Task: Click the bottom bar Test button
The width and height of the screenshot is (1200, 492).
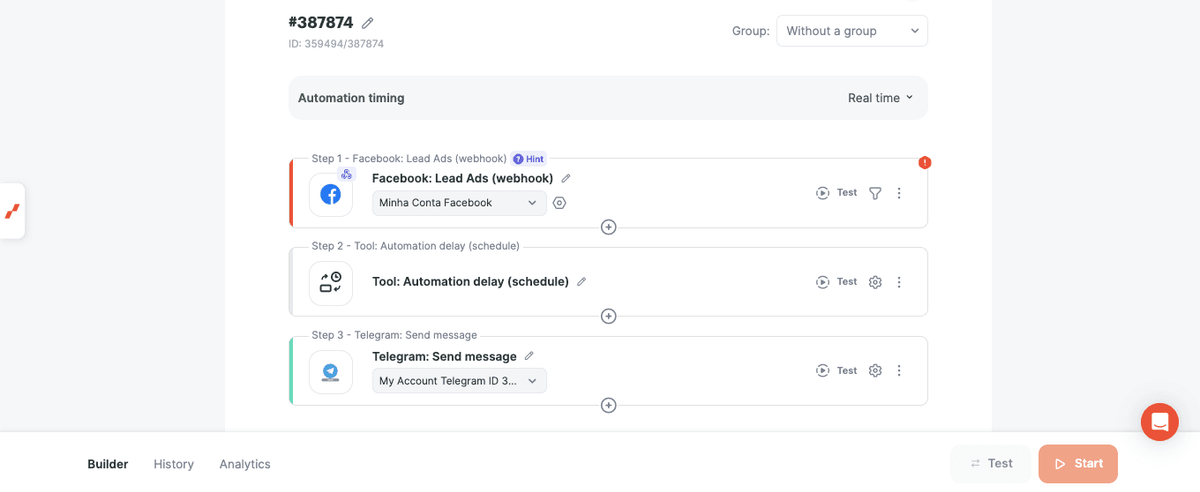Action: (991, 463)
